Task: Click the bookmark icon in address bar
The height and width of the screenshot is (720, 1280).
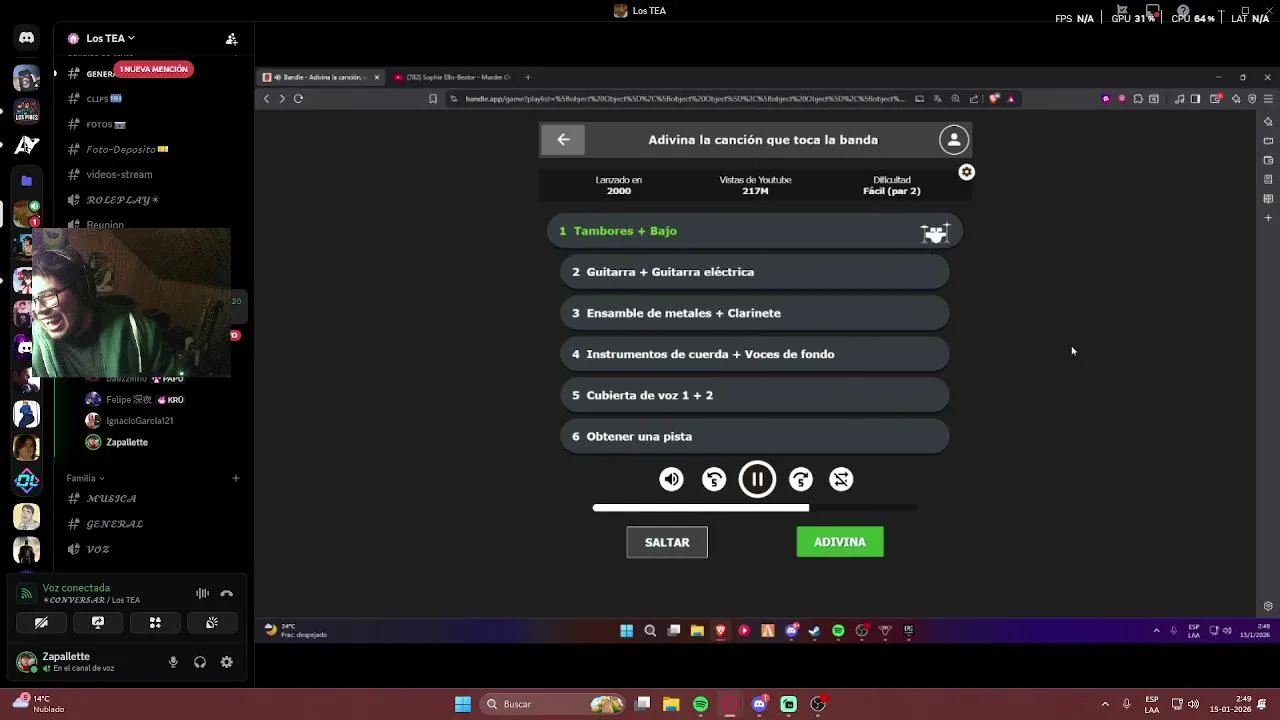Action: point(433,99)
